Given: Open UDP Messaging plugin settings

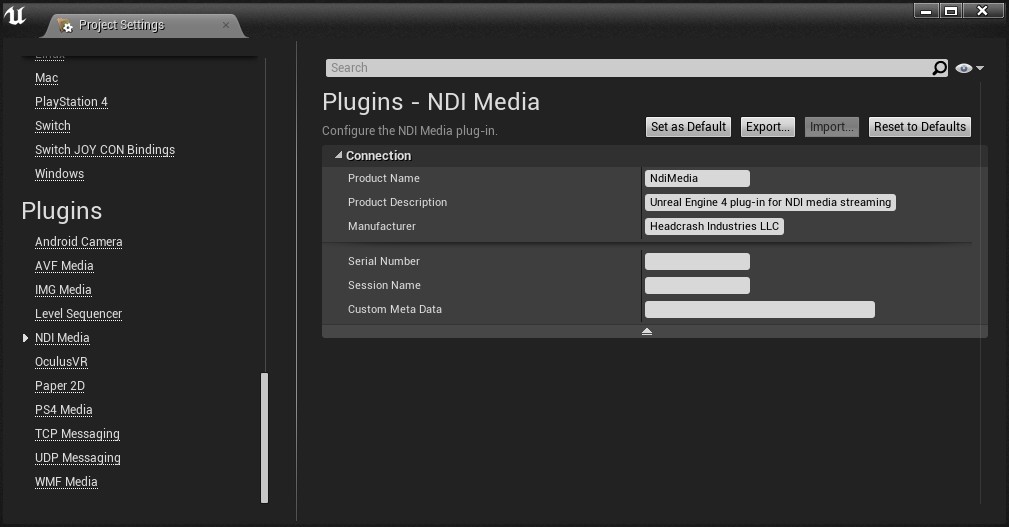Looking at the screenshot, I should click(78, 458).
